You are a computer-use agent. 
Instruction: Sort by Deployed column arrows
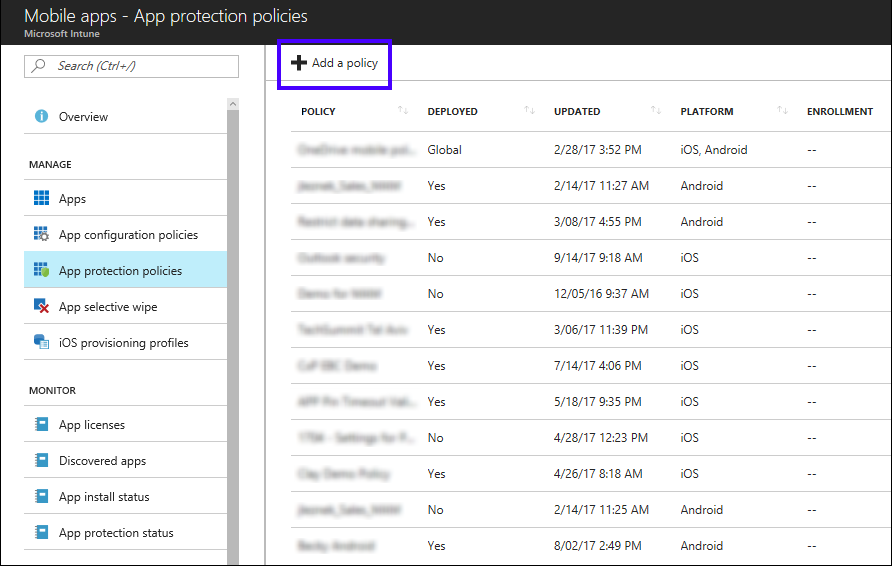pyautogui.click(x=529, y=111)
